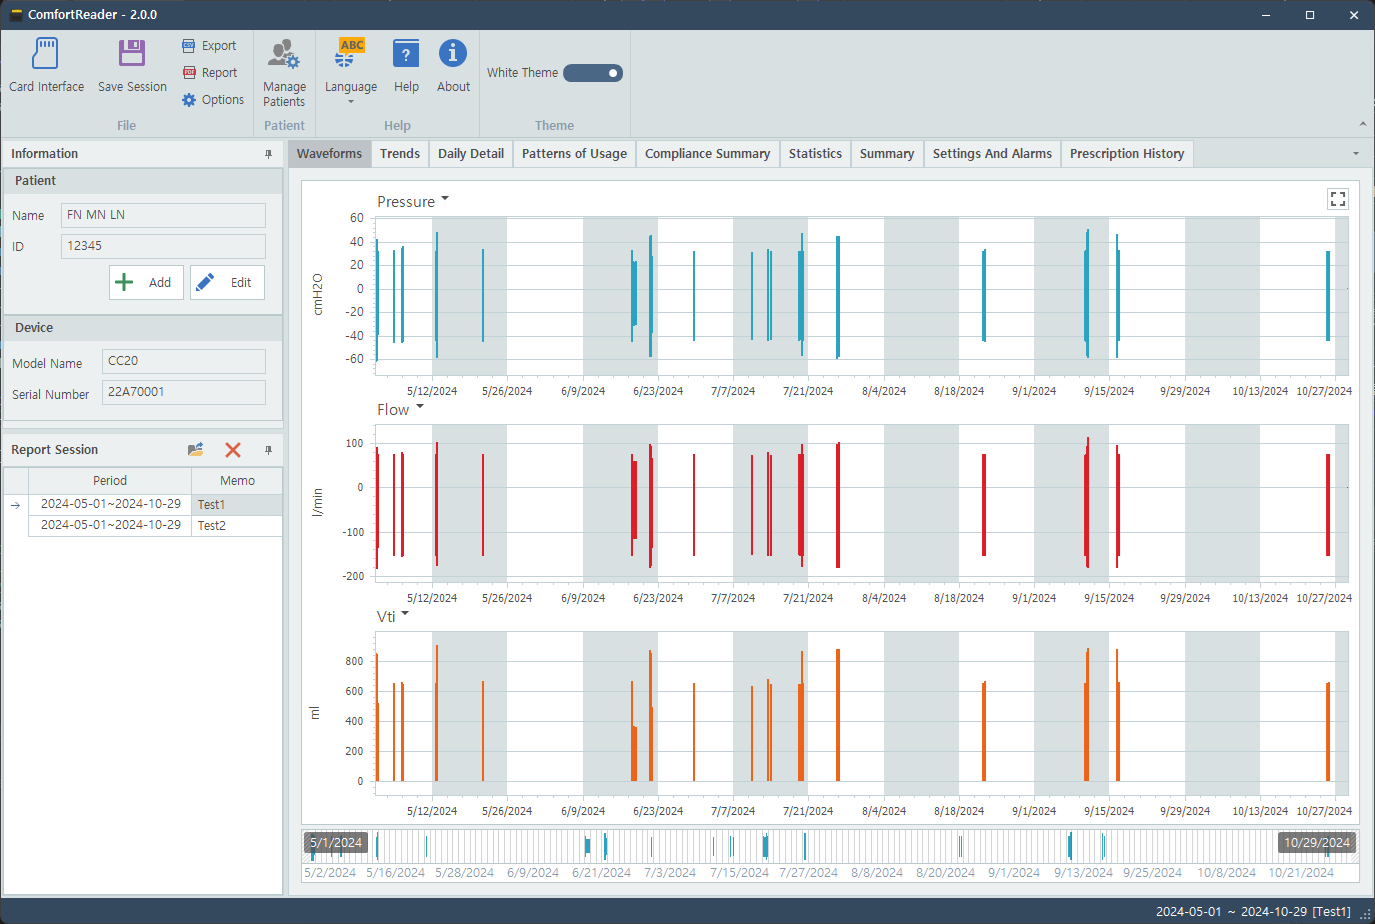Screen dimensions: 1375x924
Task: Switch to the Daily Detail tab
Action: click(470, 154)
